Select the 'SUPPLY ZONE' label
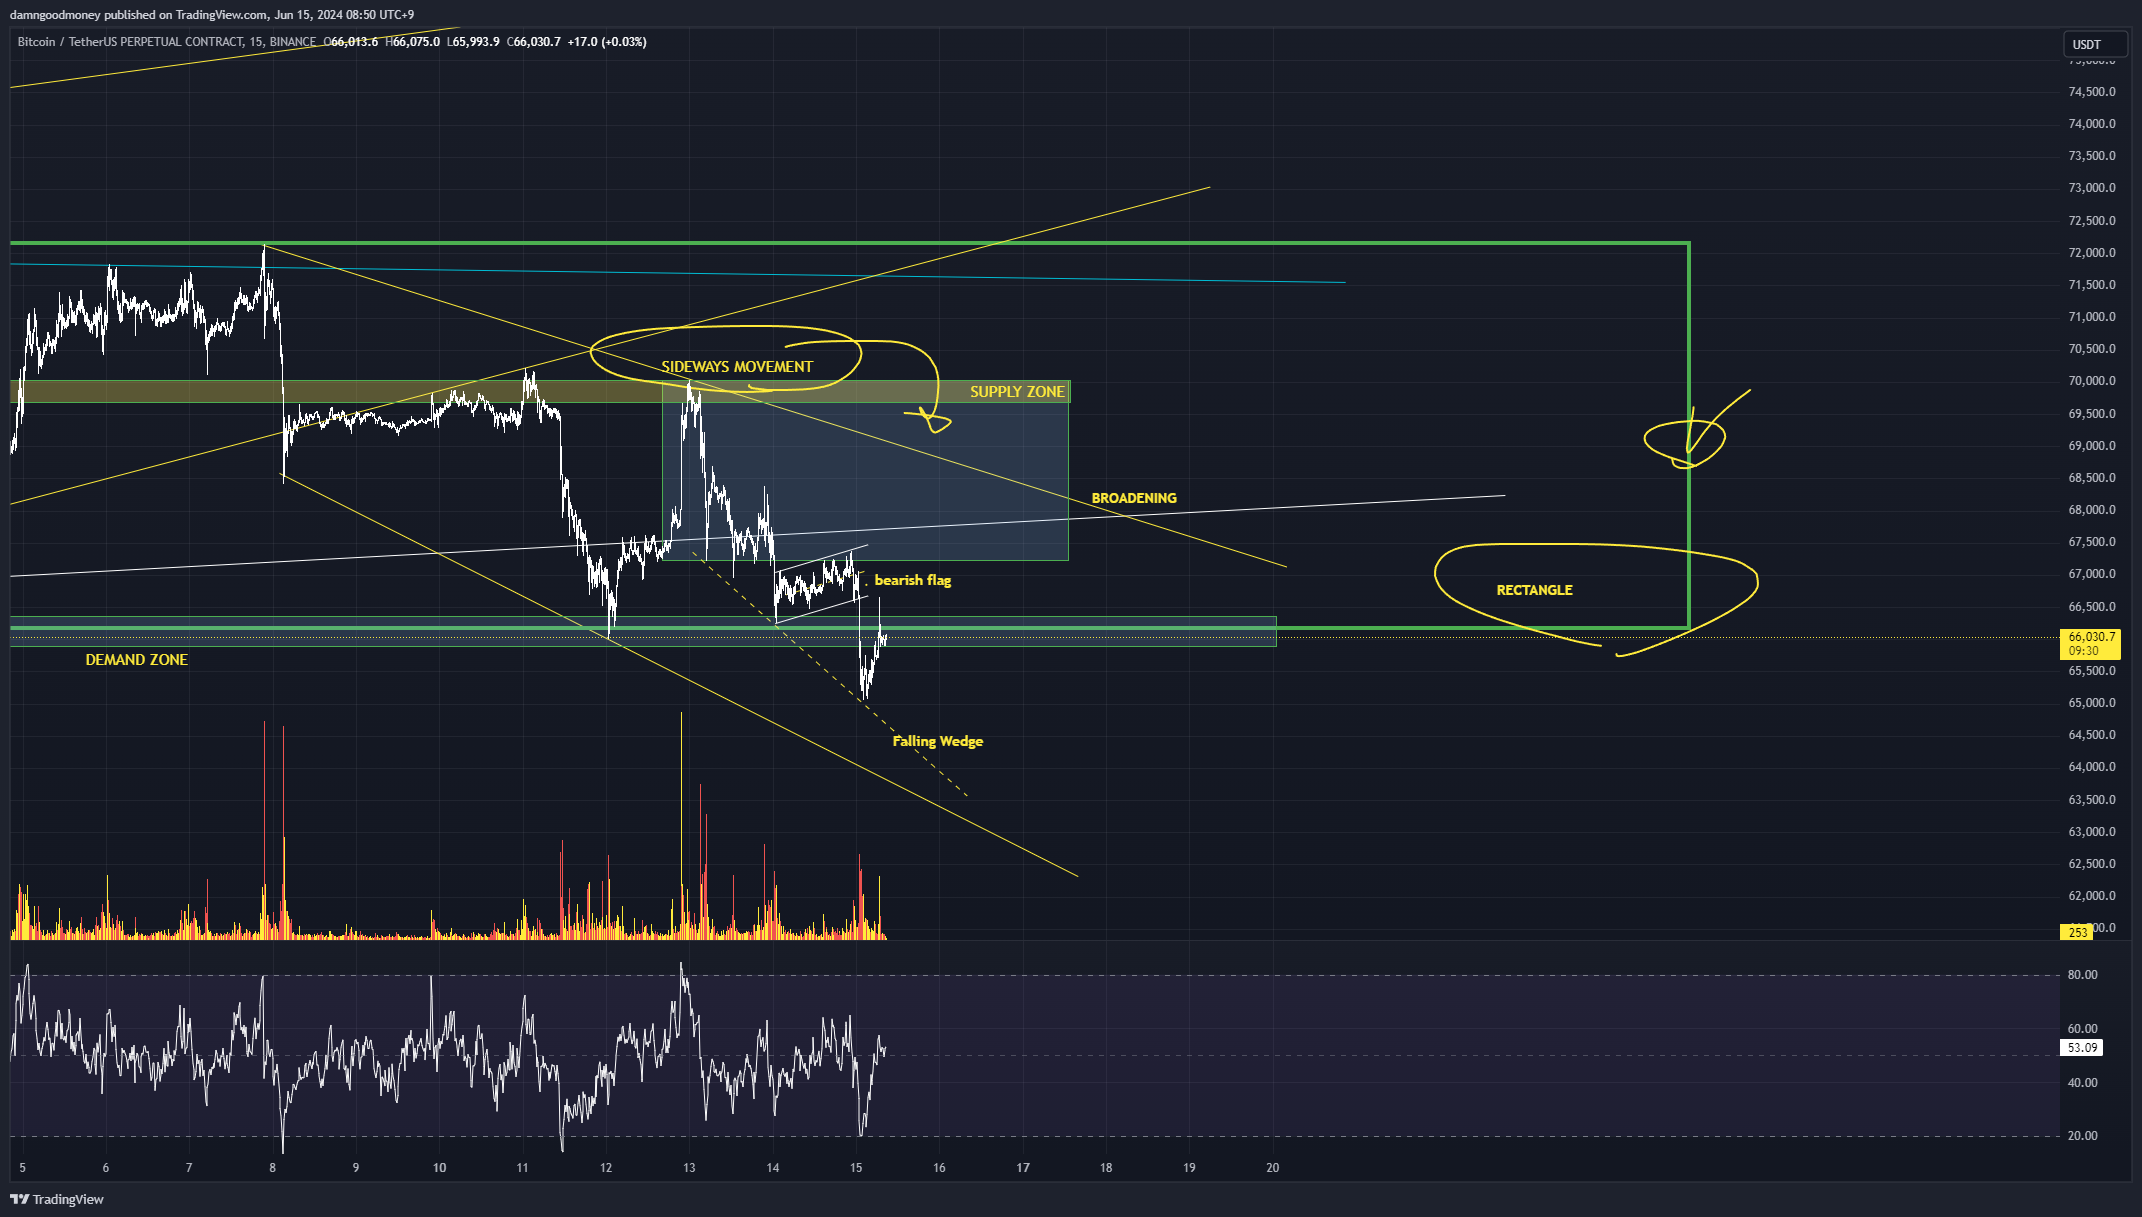The width and height of the screenshot is (2142, 1217). [1017, 392]
